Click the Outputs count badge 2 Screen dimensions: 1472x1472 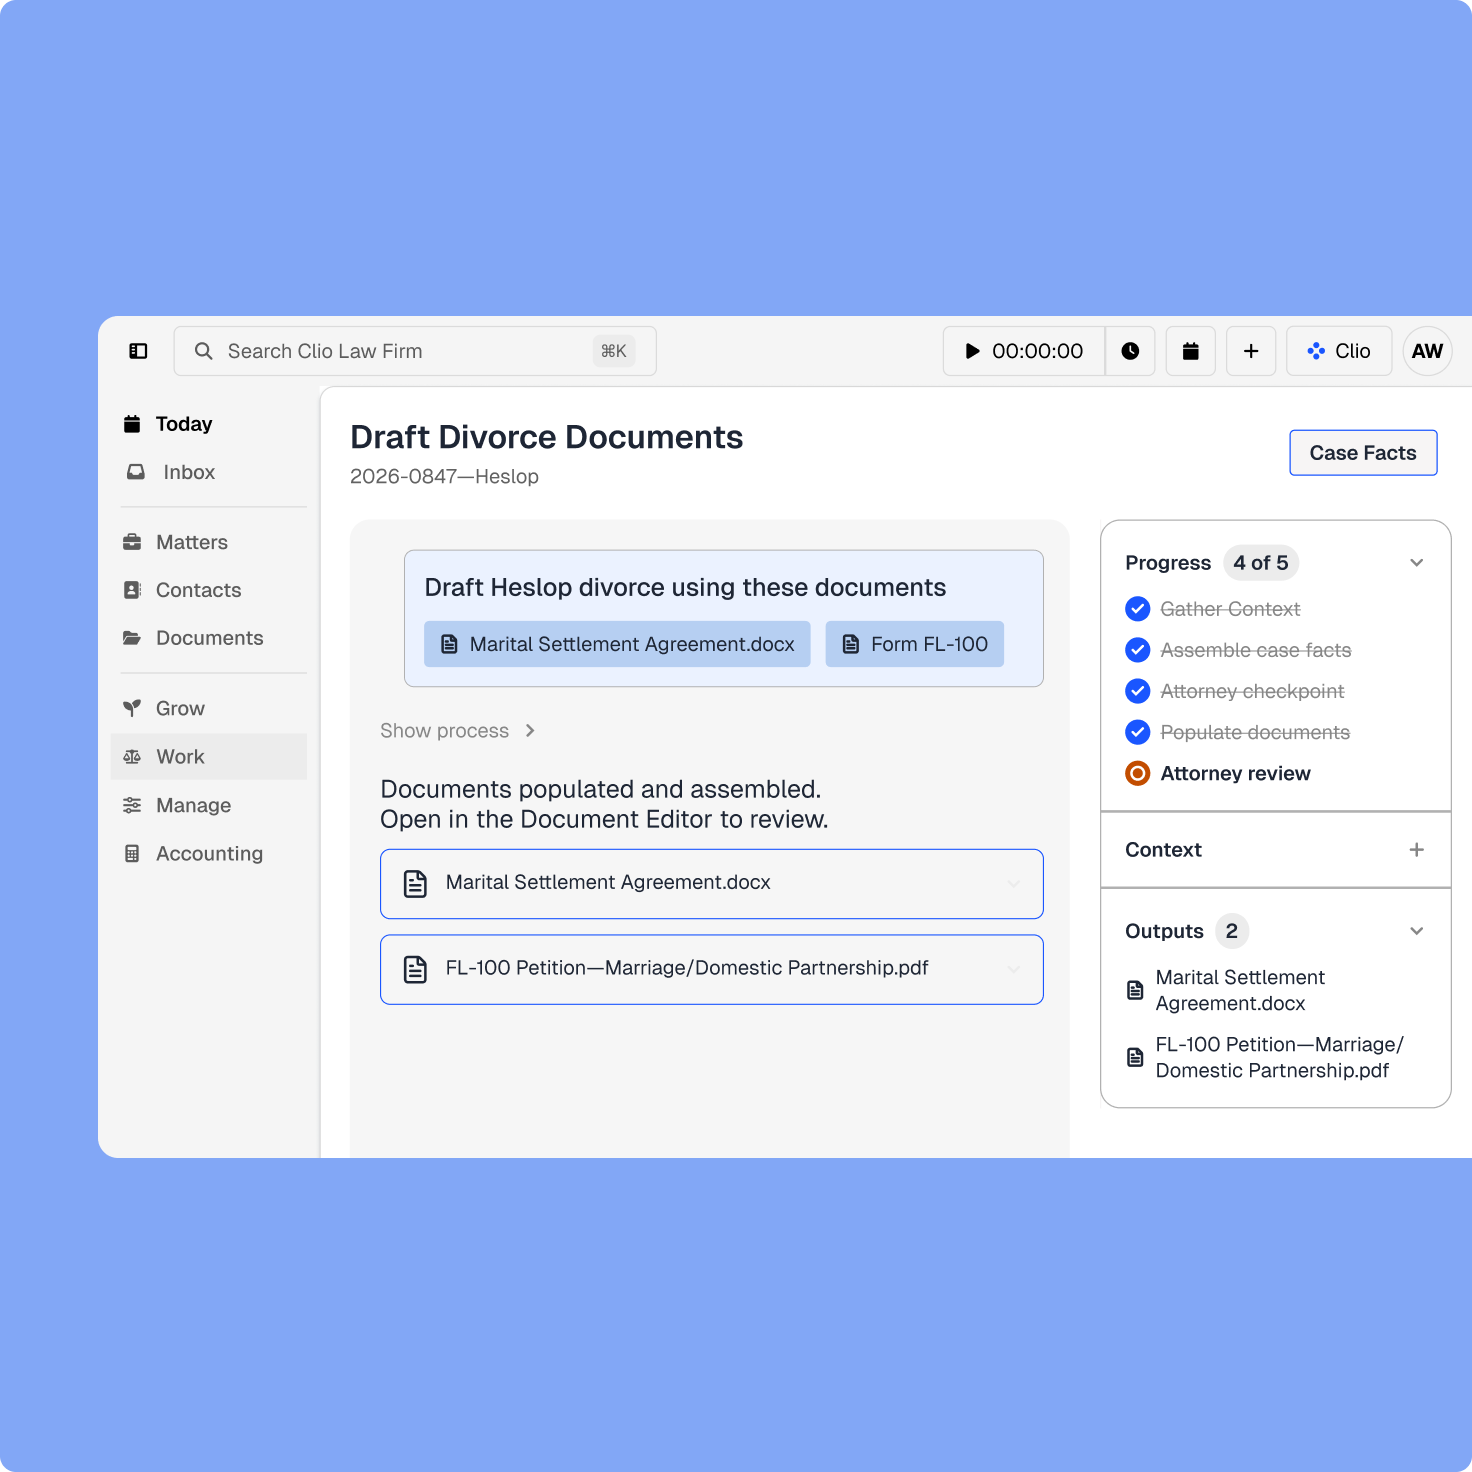coord(1232,931)
